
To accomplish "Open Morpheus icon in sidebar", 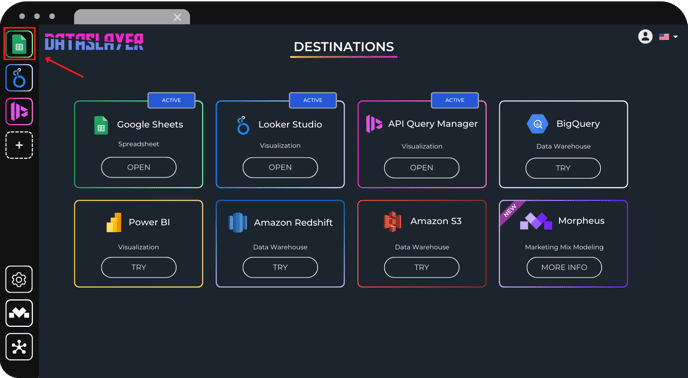I will pos(19,313).
